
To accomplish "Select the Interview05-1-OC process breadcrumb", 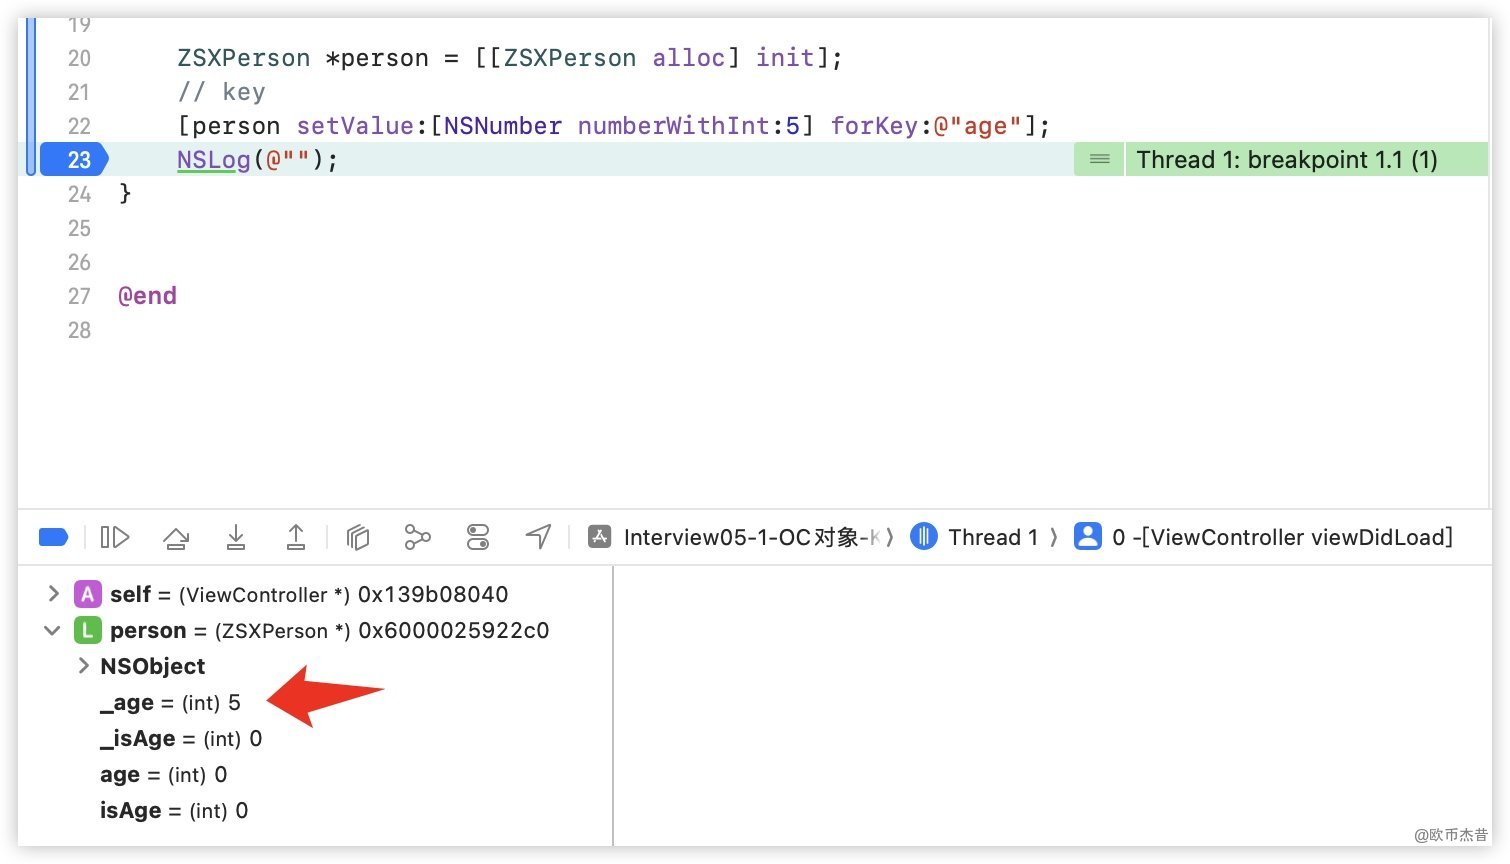I will [738, 538].
